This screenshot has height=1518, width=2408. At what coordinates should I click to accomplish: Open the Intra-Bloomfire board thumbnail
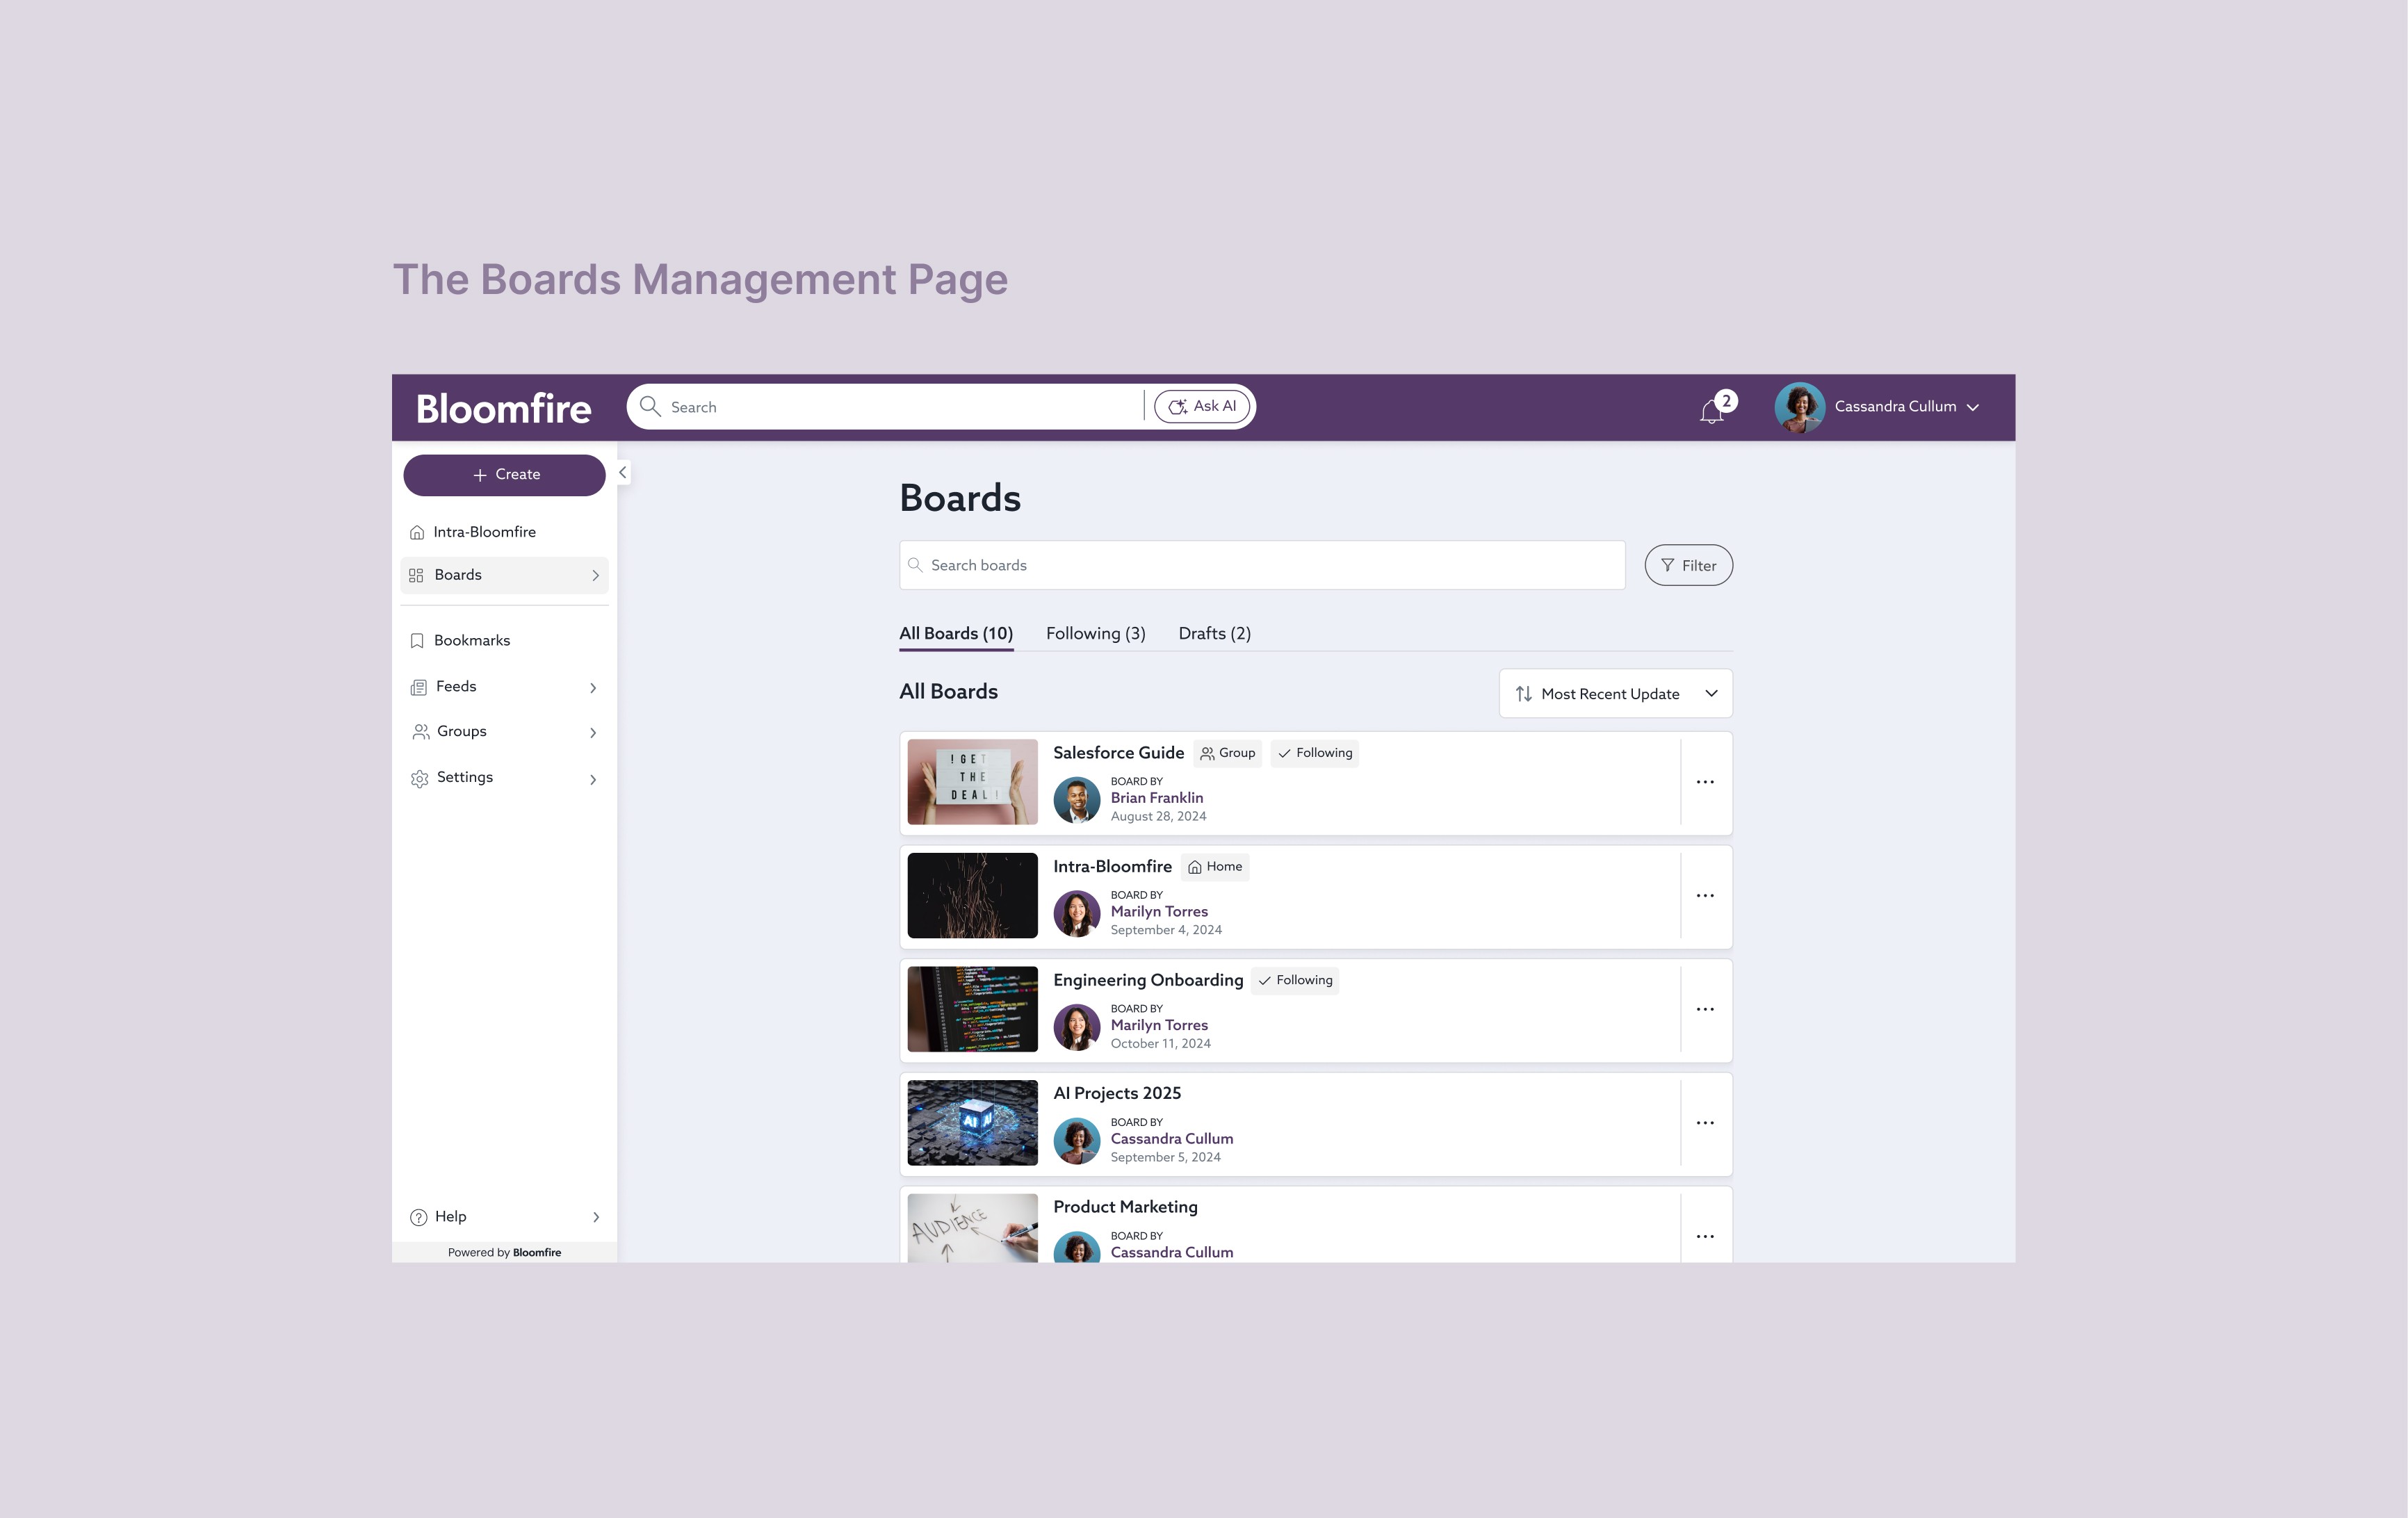point(972,895)
